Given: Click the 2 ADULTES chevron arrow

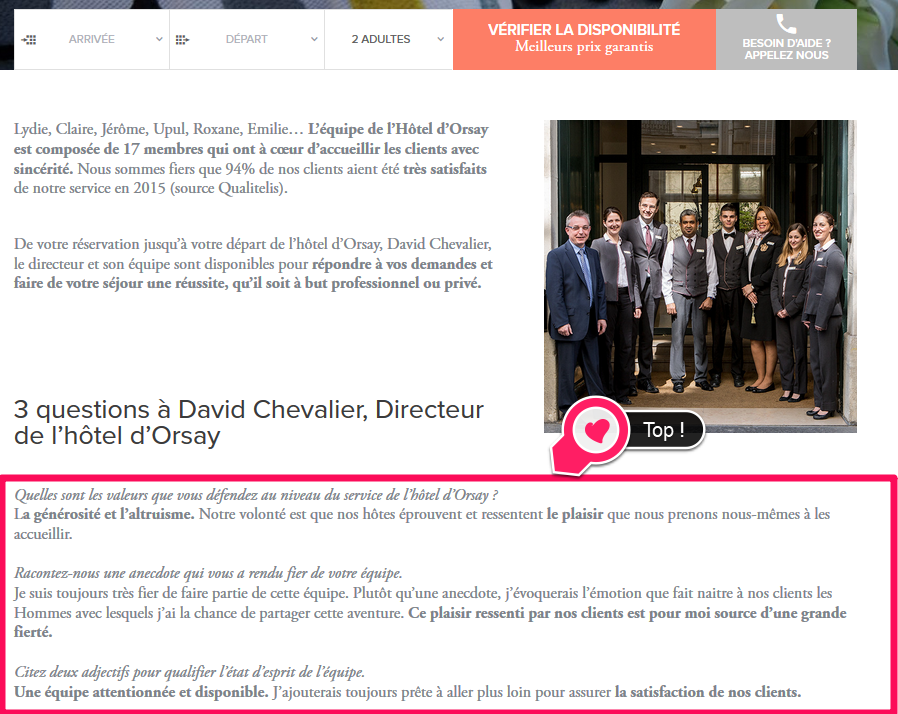Looking at the screenshot, I should [440, 40].
